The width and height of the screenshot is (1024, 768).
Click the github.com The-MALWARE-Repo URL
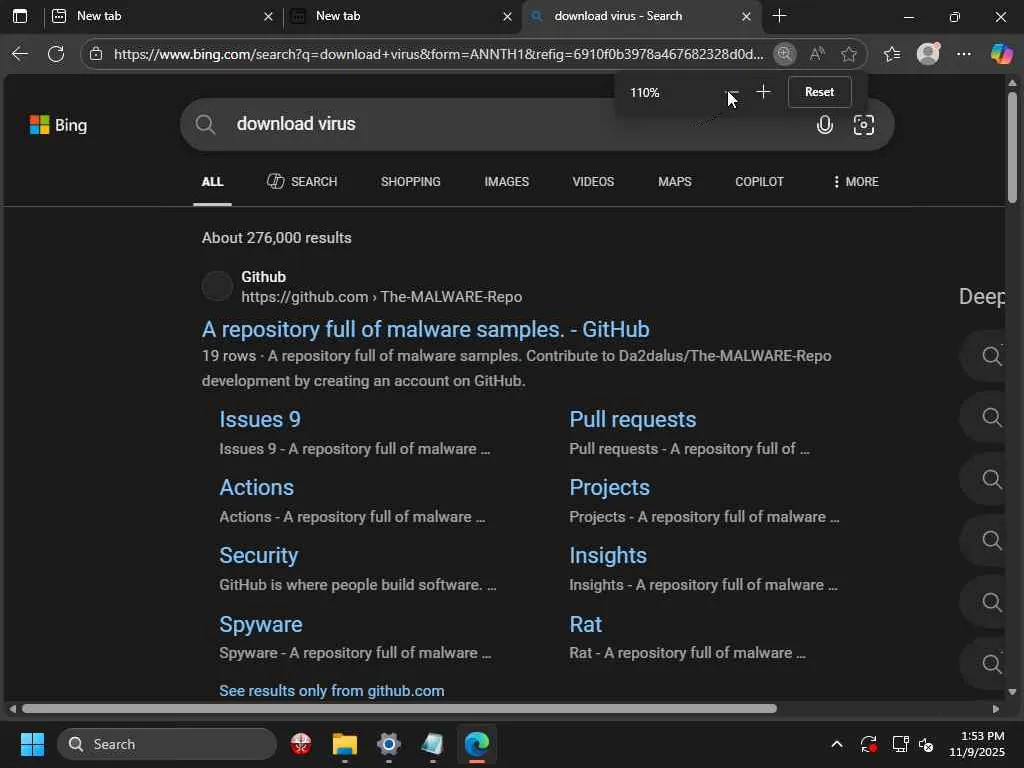point(381,296)
